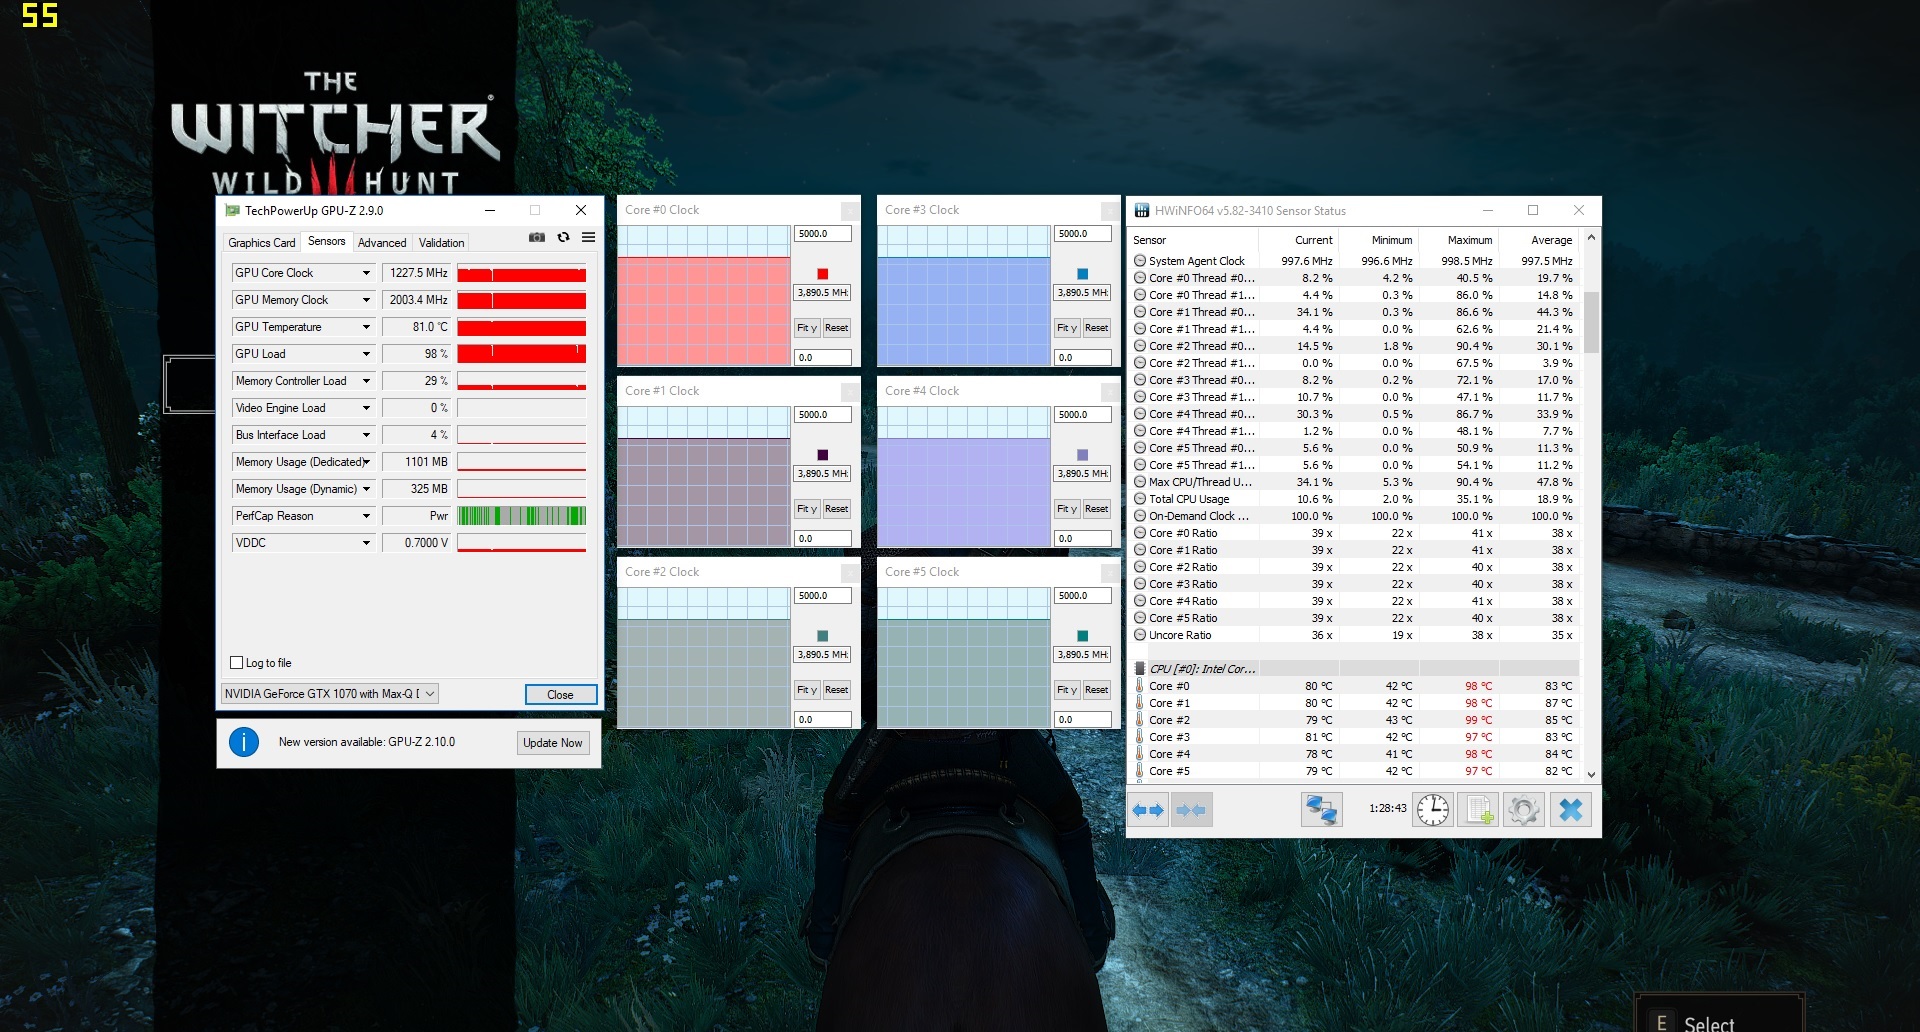Click the HWiNFO64 title bar app icon
The width and height of the screenshot is (1920, 1032).
pyautogui.click(x=1141, y=210)
